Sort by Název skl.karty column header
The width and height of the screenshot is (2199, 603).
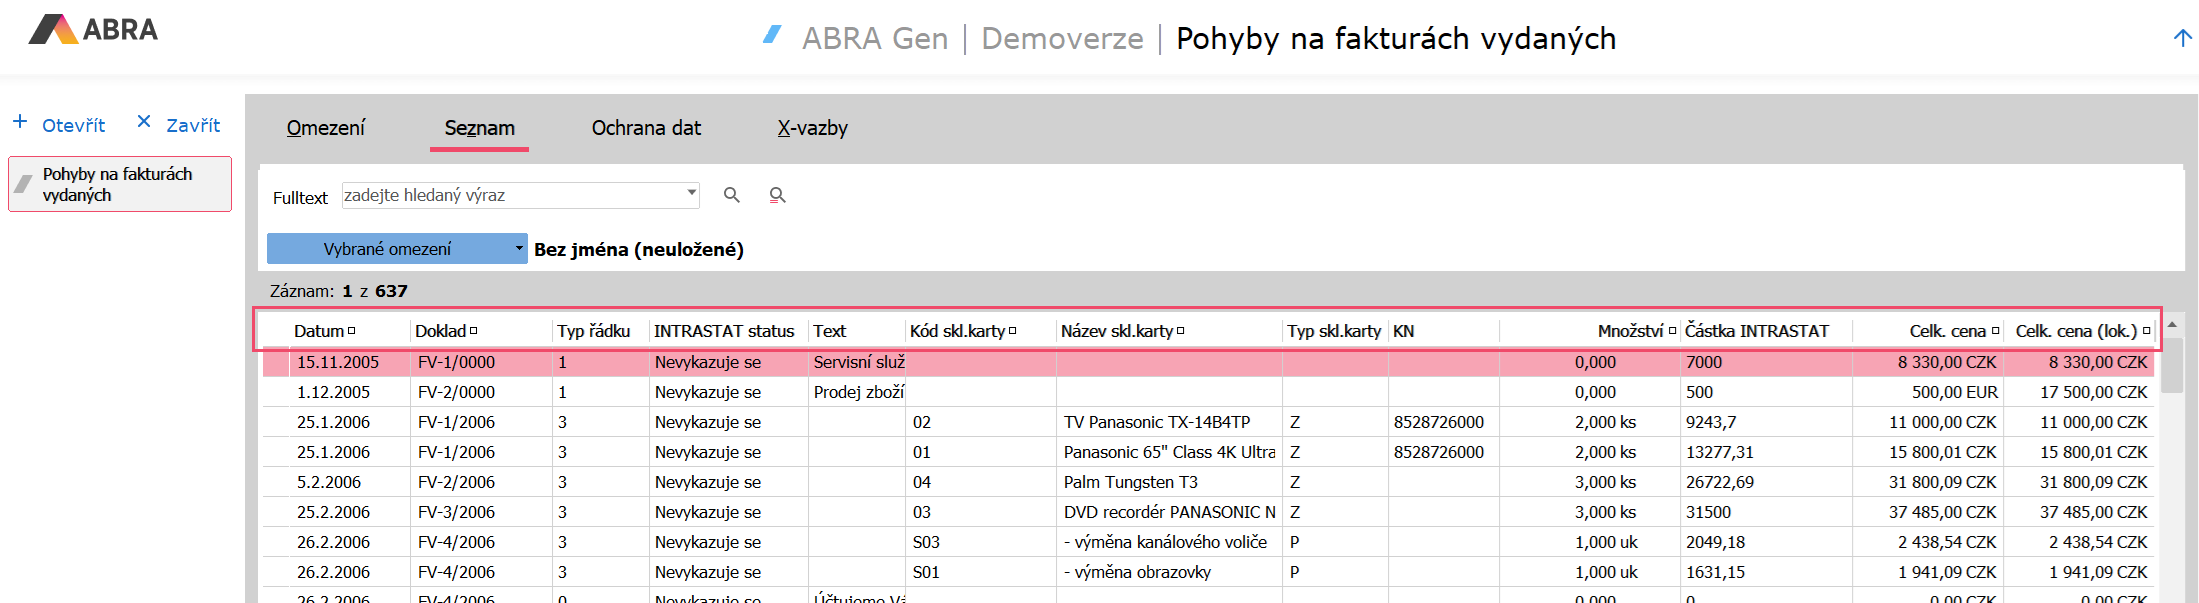pos(1123,331)
